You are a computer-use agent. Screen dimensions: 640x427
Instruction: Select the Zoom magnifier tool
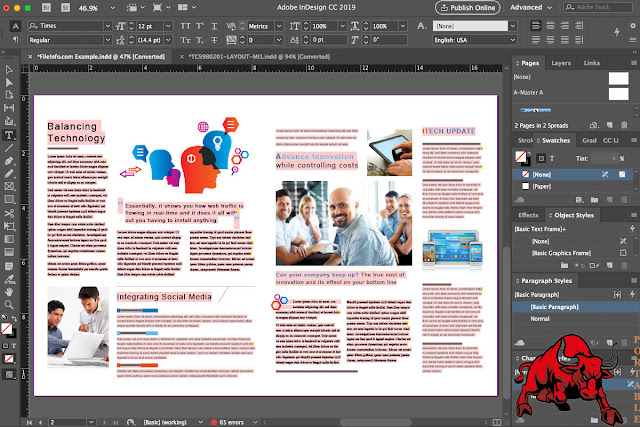click(9, 305)
